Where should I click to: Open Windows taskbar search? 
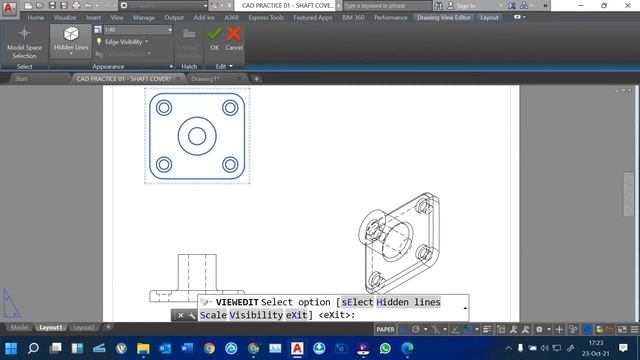[33, 349]
